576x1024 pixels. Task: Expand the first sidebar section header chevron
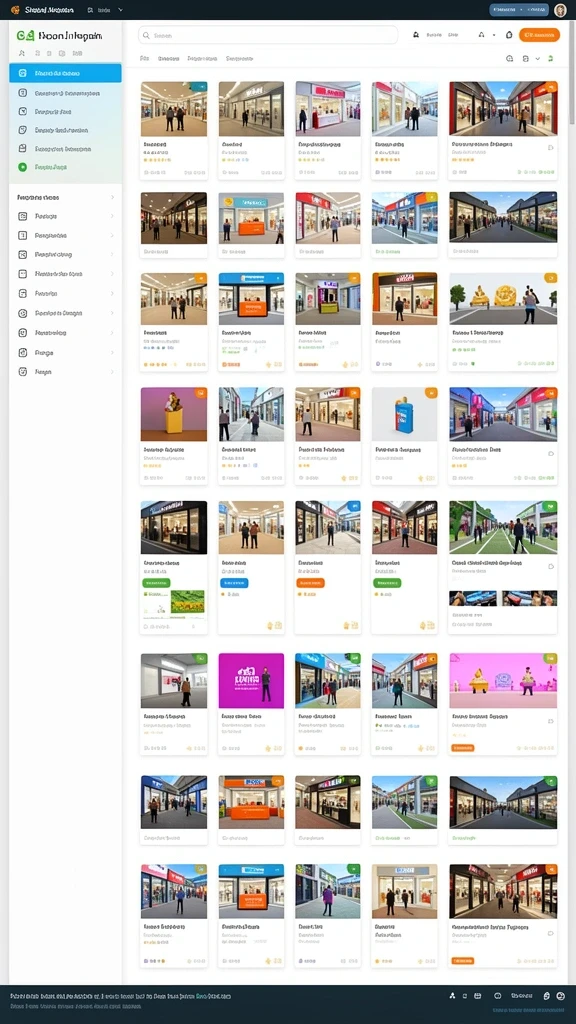click(112, 197)
